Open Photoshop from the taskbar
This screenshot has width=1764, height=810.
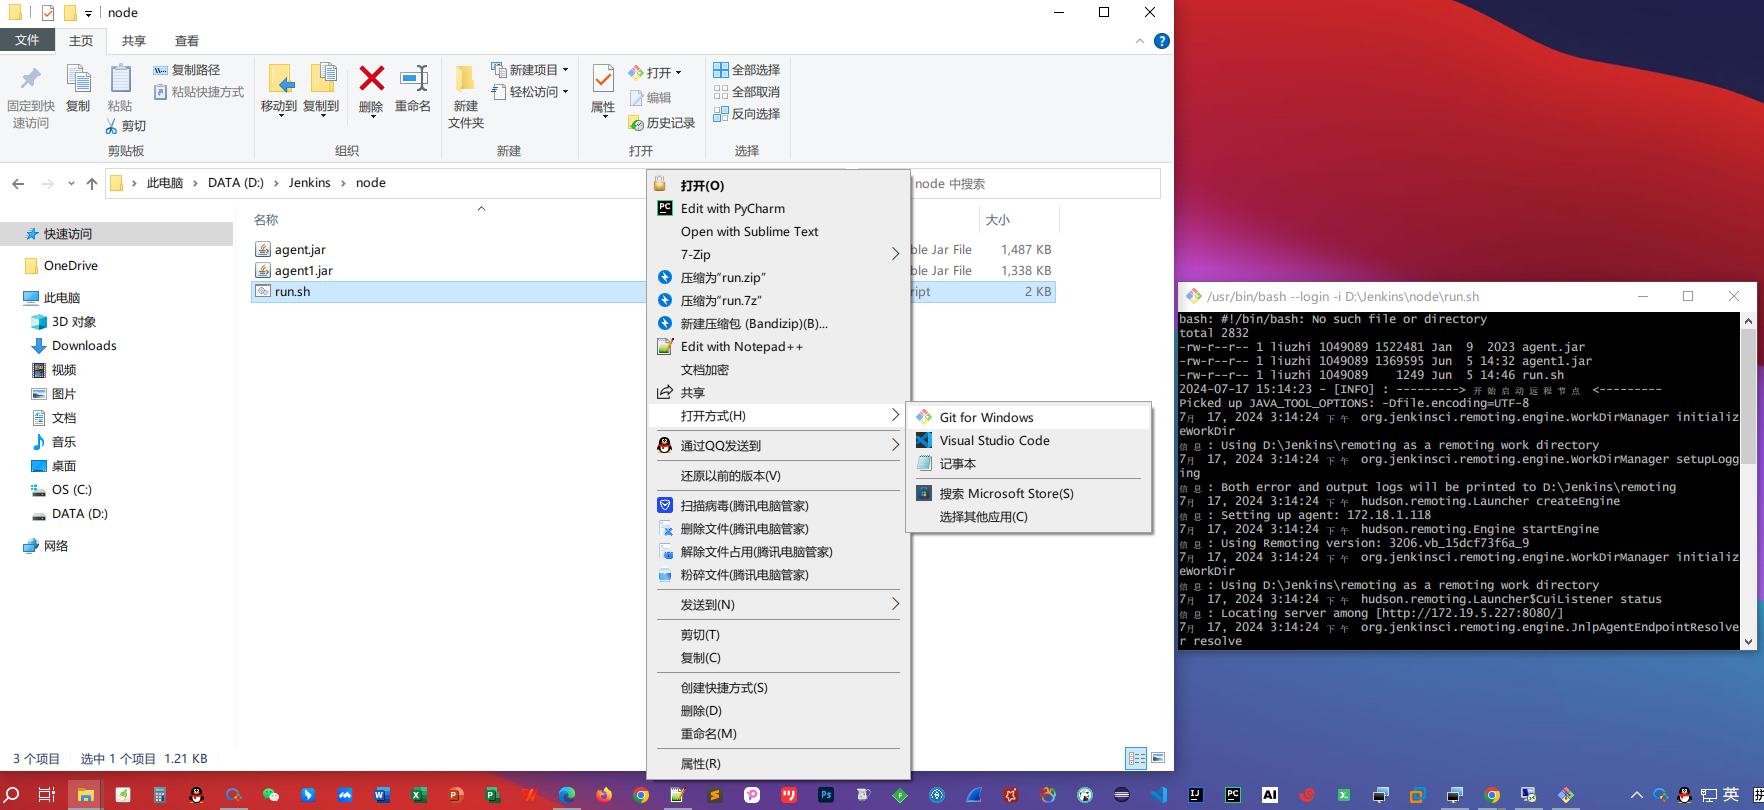826,795
